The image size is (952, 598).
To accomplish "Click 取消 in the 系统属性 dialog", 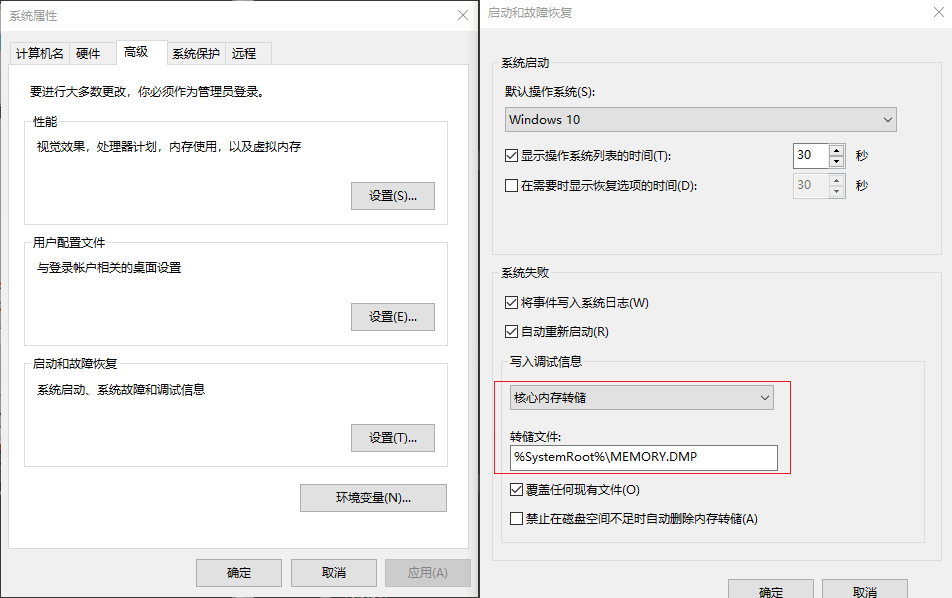I will (334, 573).
